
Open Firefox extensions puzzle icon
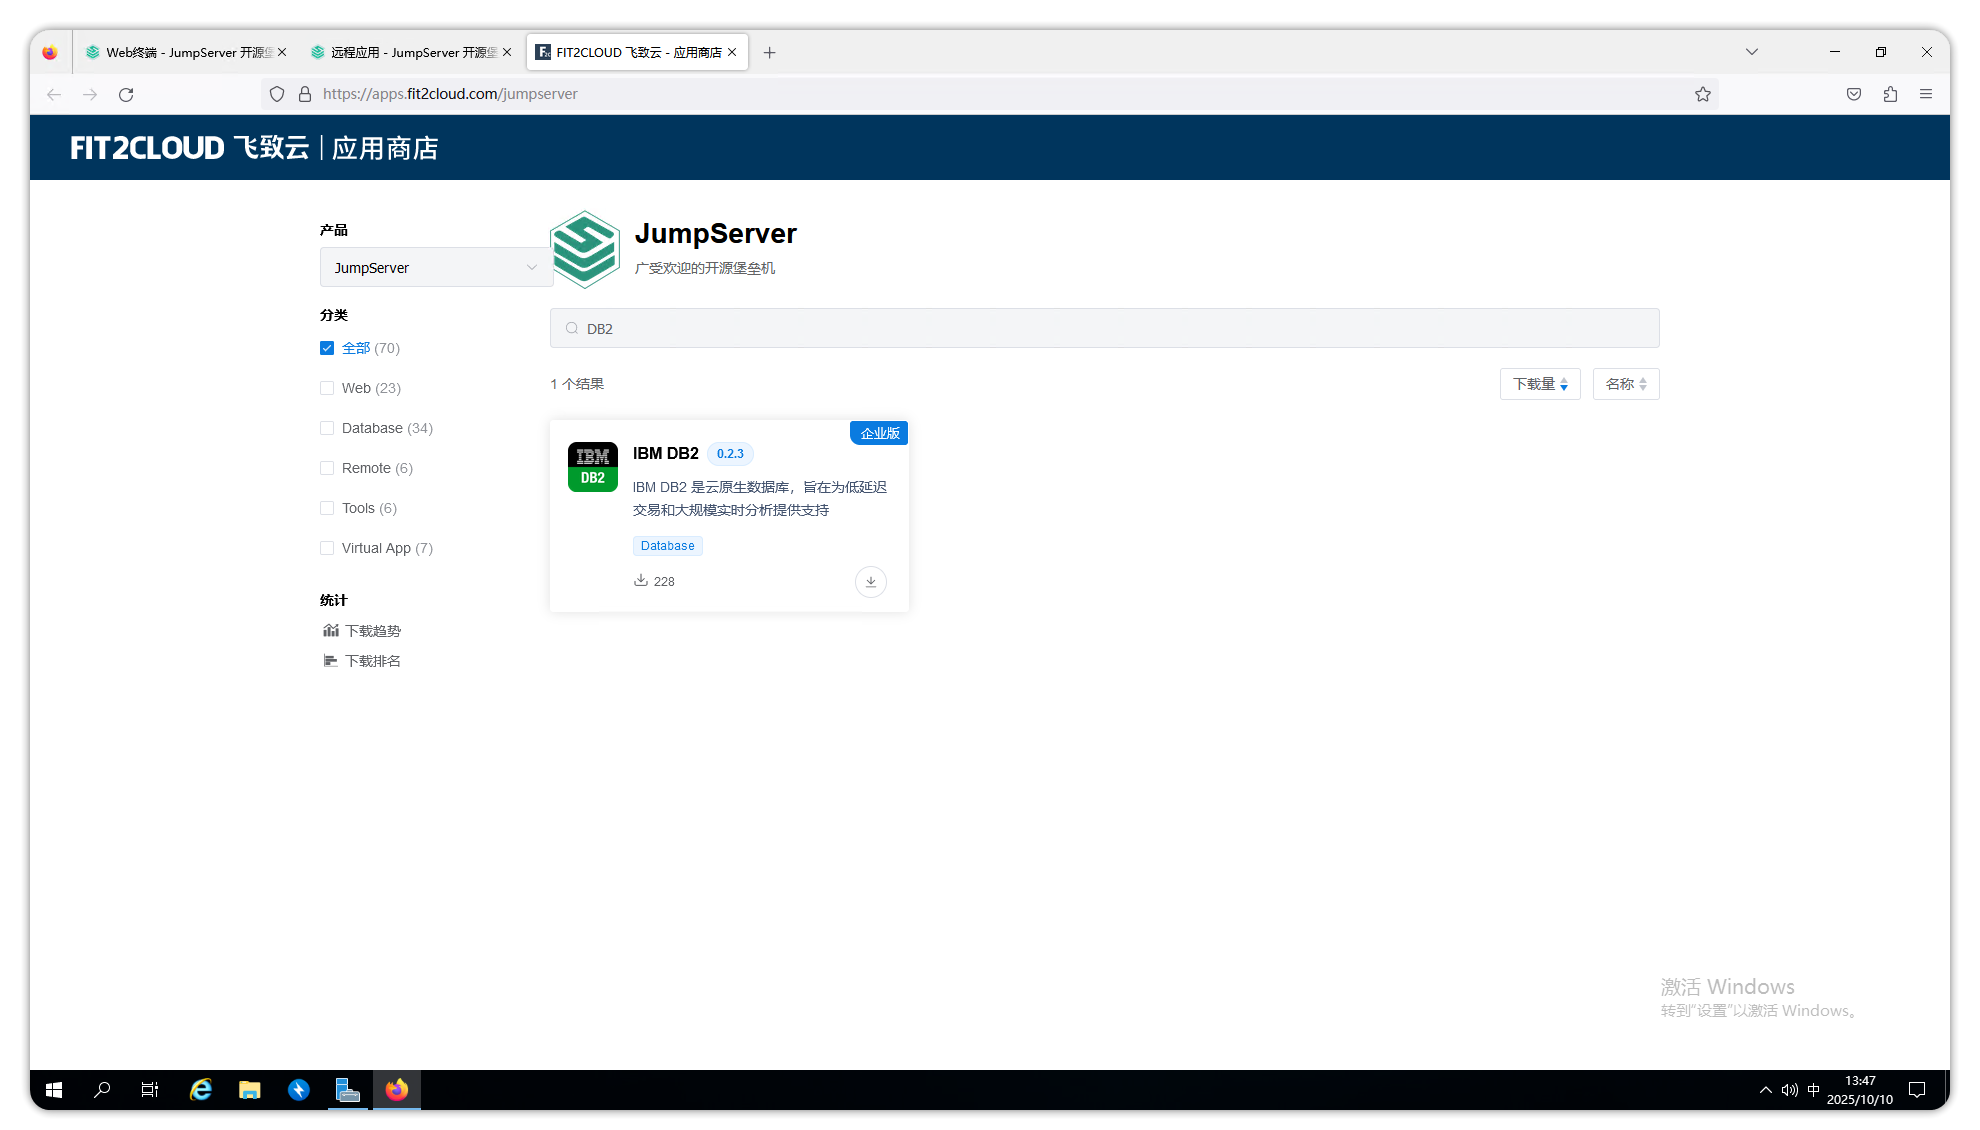click(x=1889, y=94)
